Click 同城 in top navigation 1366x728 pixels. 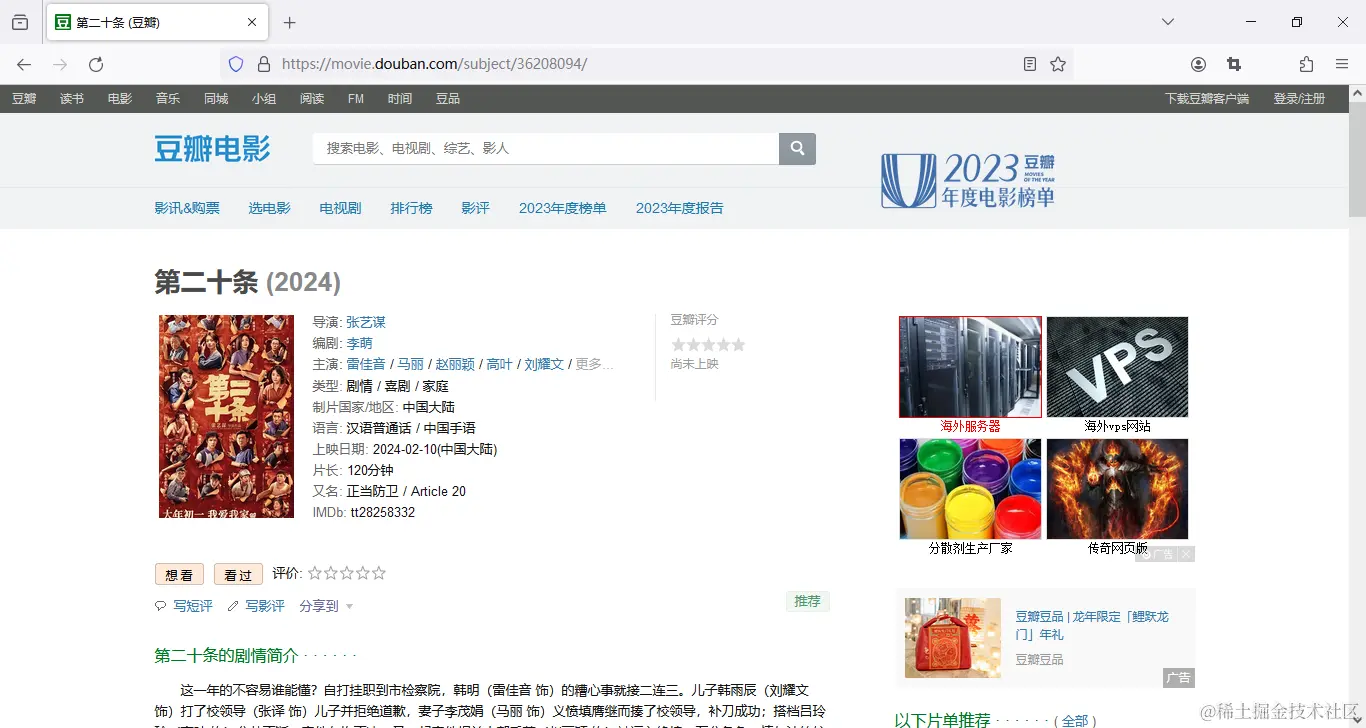[x=216, y=98]
